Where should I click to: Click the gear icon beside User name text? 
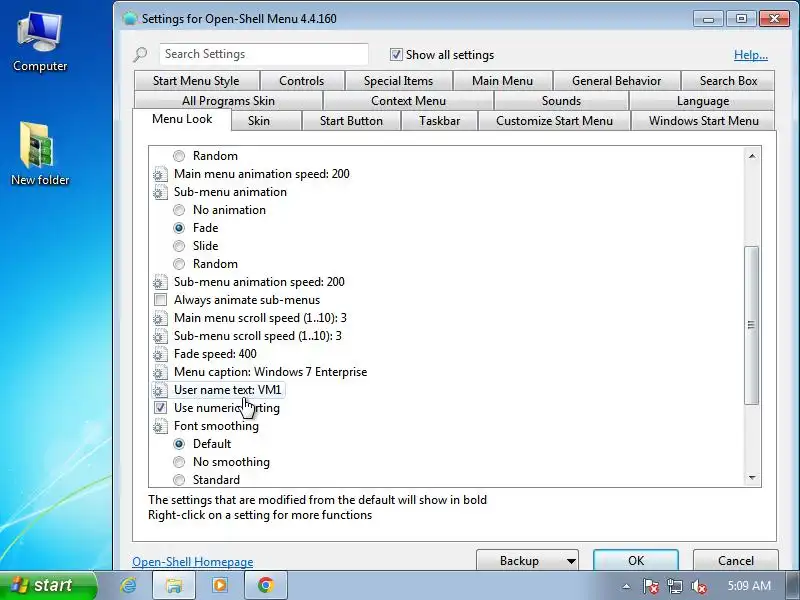coord(160,390)
